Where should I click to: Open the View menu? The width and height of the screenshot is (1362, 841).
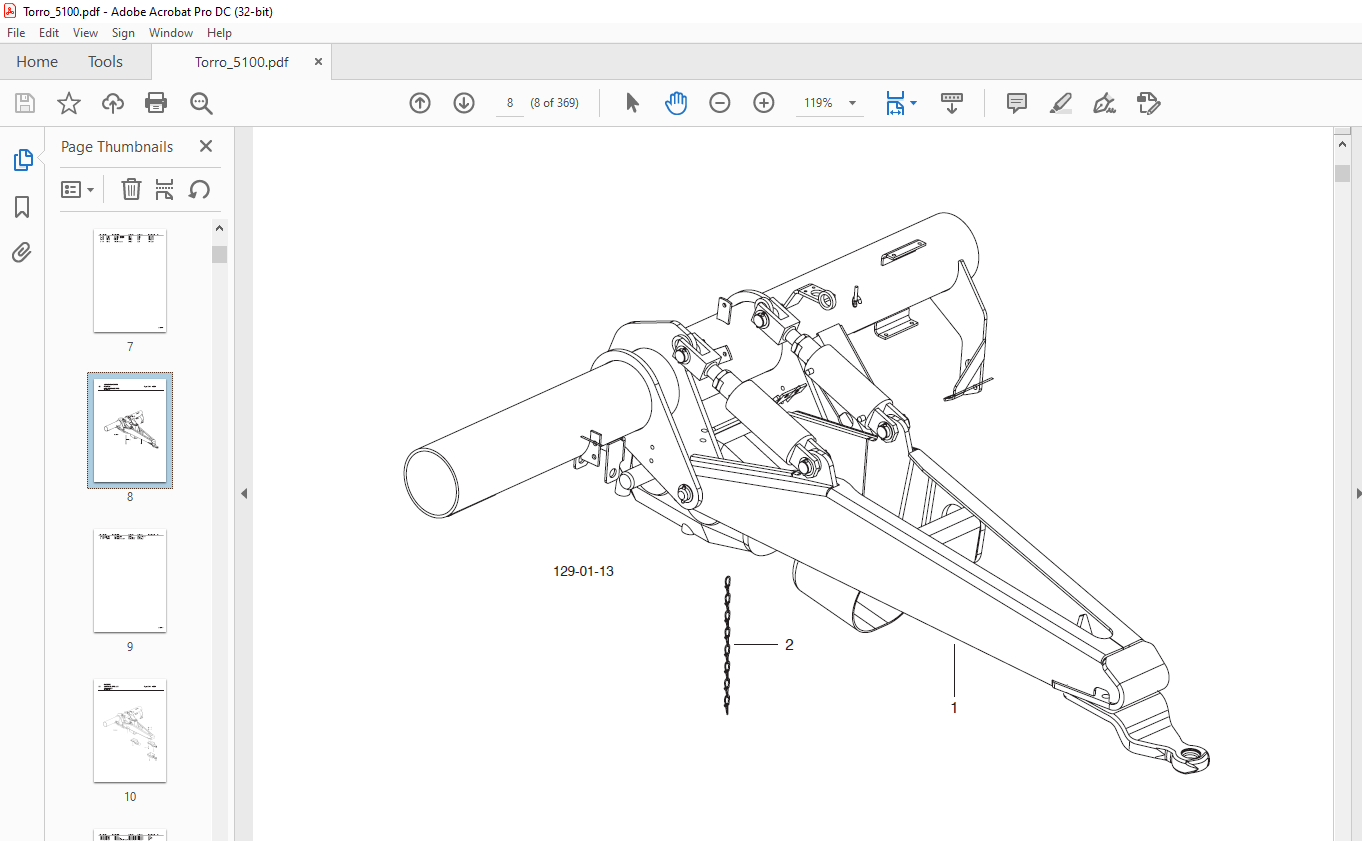tap(85, 33)
